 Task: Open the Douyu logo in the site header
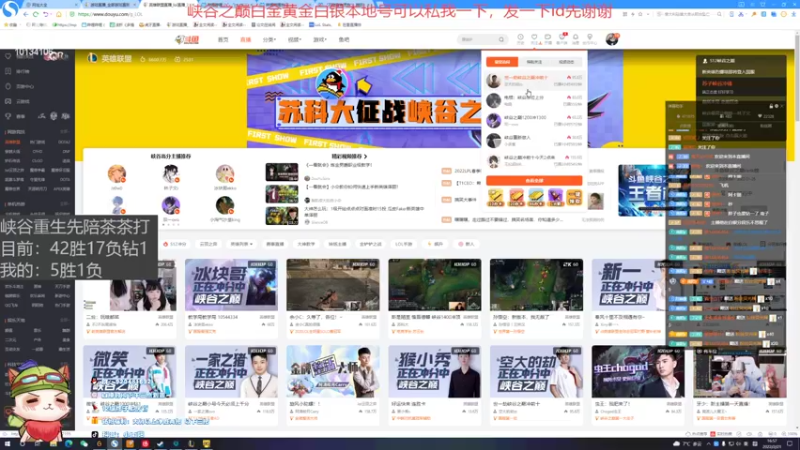pyautogui.click(x=187, y=39)
